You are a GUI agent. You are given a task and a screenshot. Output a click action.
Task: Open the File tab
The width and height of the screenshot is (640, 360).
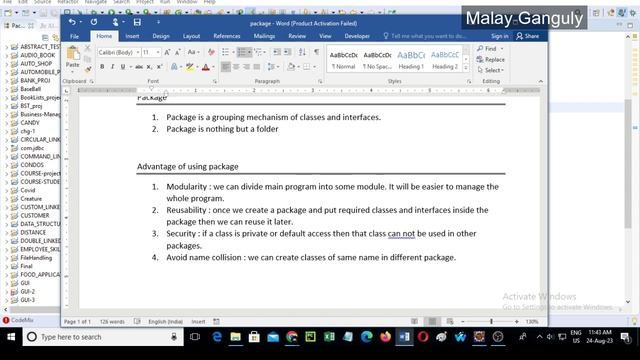[74, 36]
